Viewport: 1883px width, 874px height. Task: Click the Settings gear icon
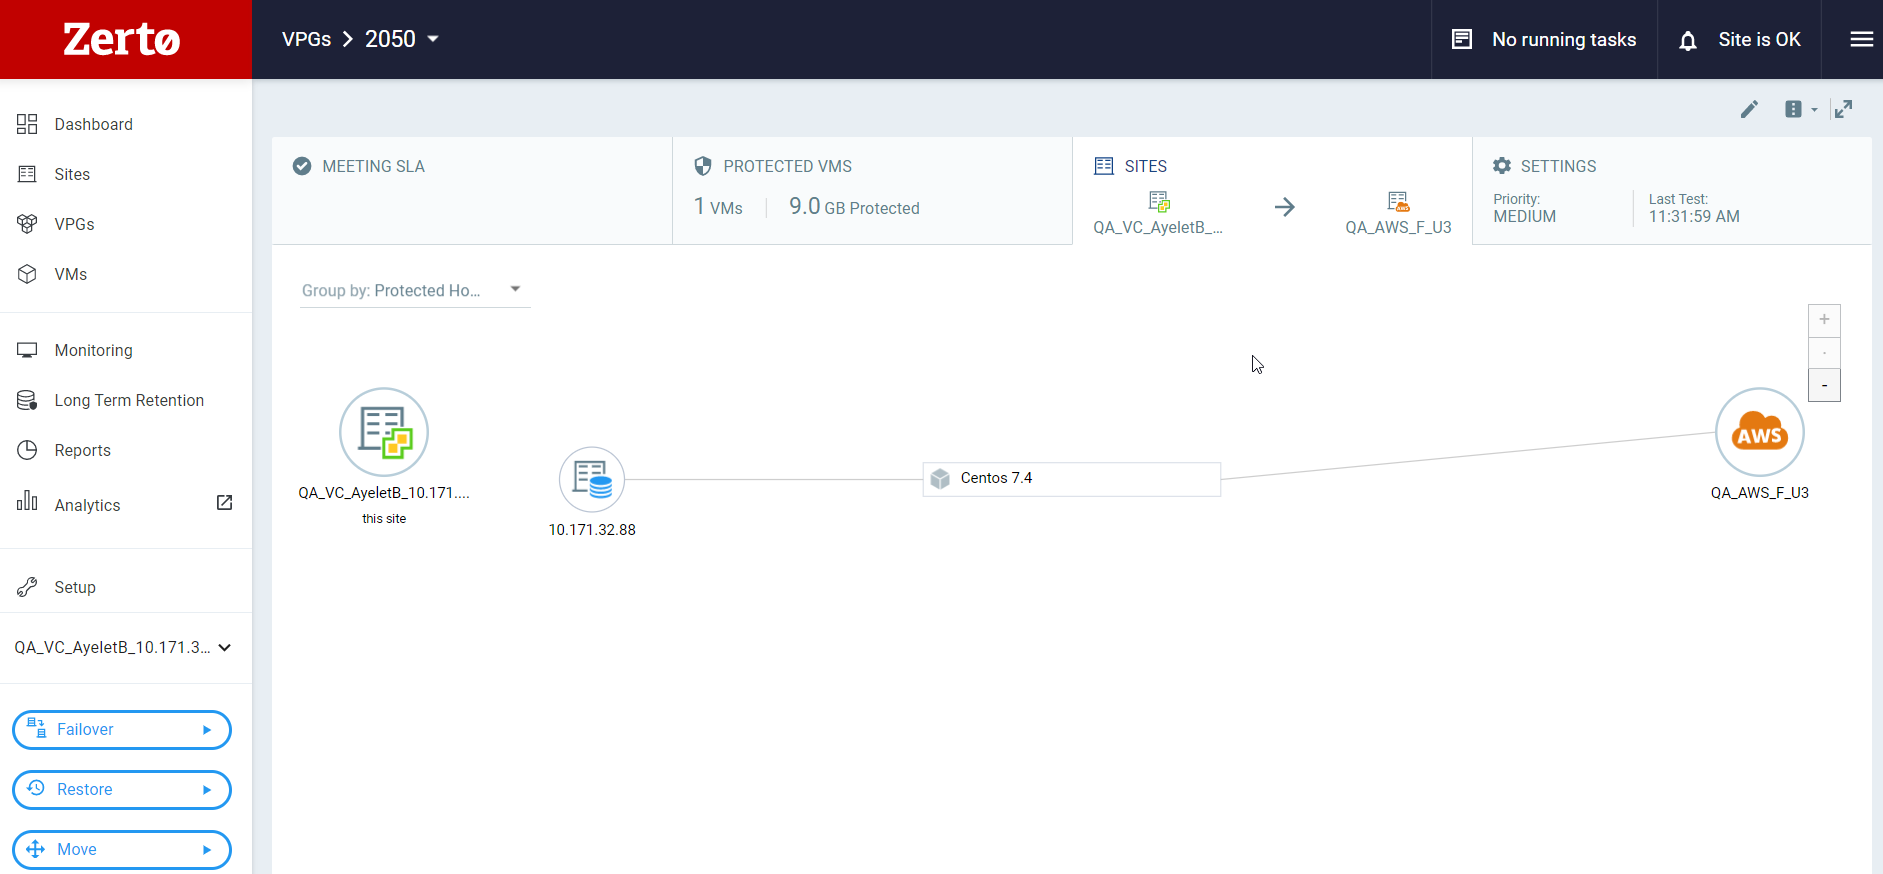pyautogui.click(x=1502, y=166)
